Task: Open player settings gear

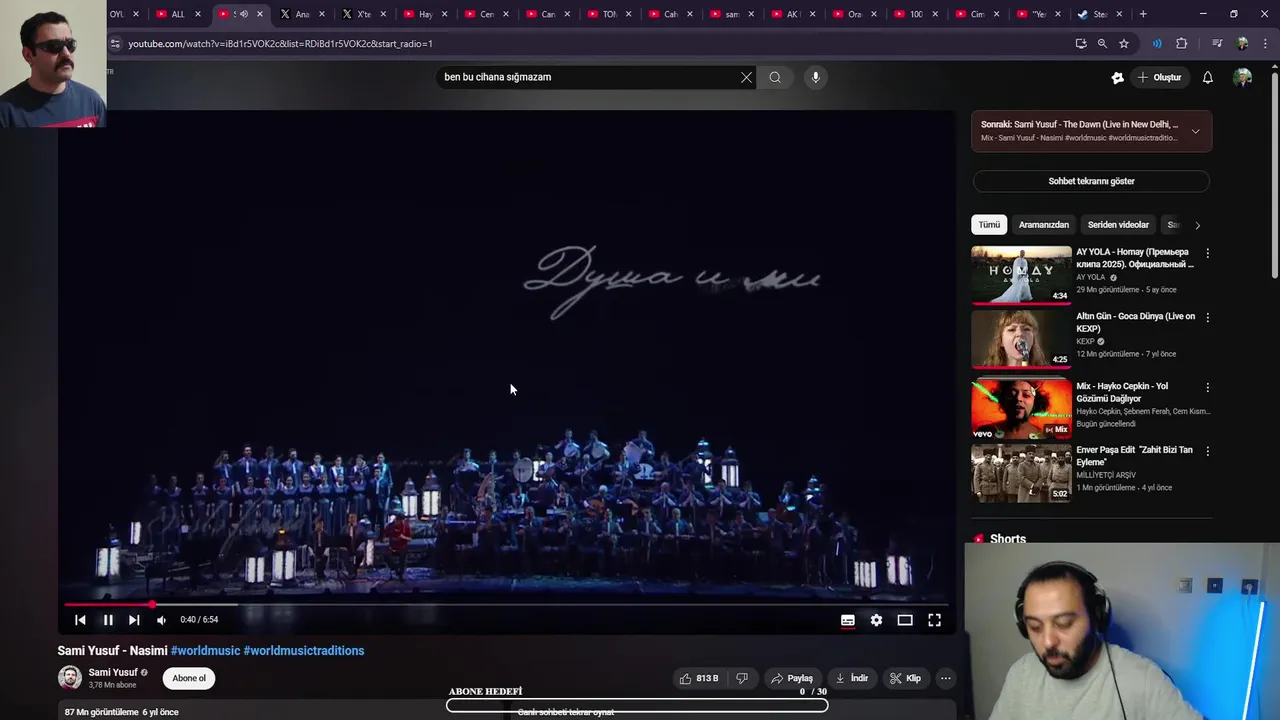Action: coord(876,620)
